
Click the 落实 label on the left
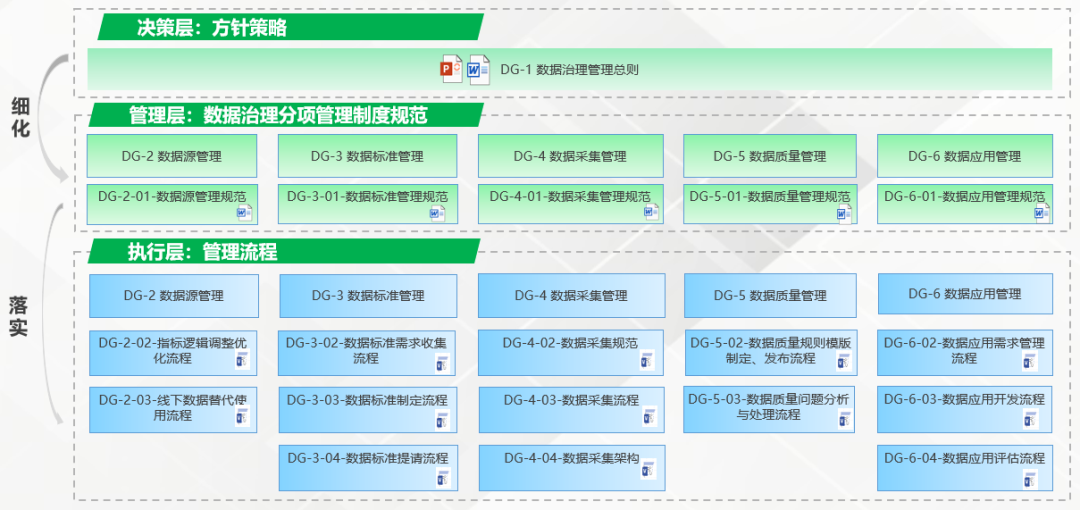coord(20,315)
